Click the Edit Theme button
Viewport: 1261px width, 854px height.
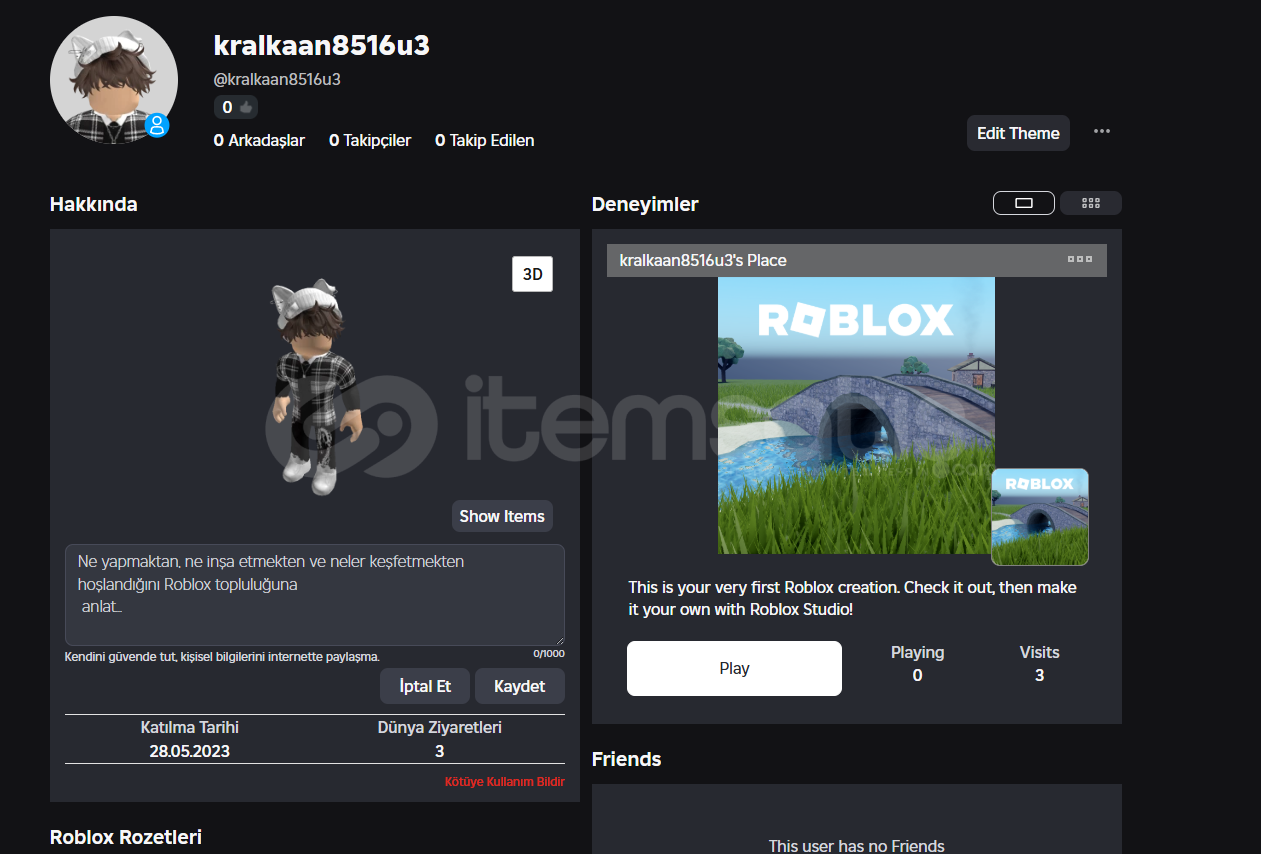[1018, 133]
